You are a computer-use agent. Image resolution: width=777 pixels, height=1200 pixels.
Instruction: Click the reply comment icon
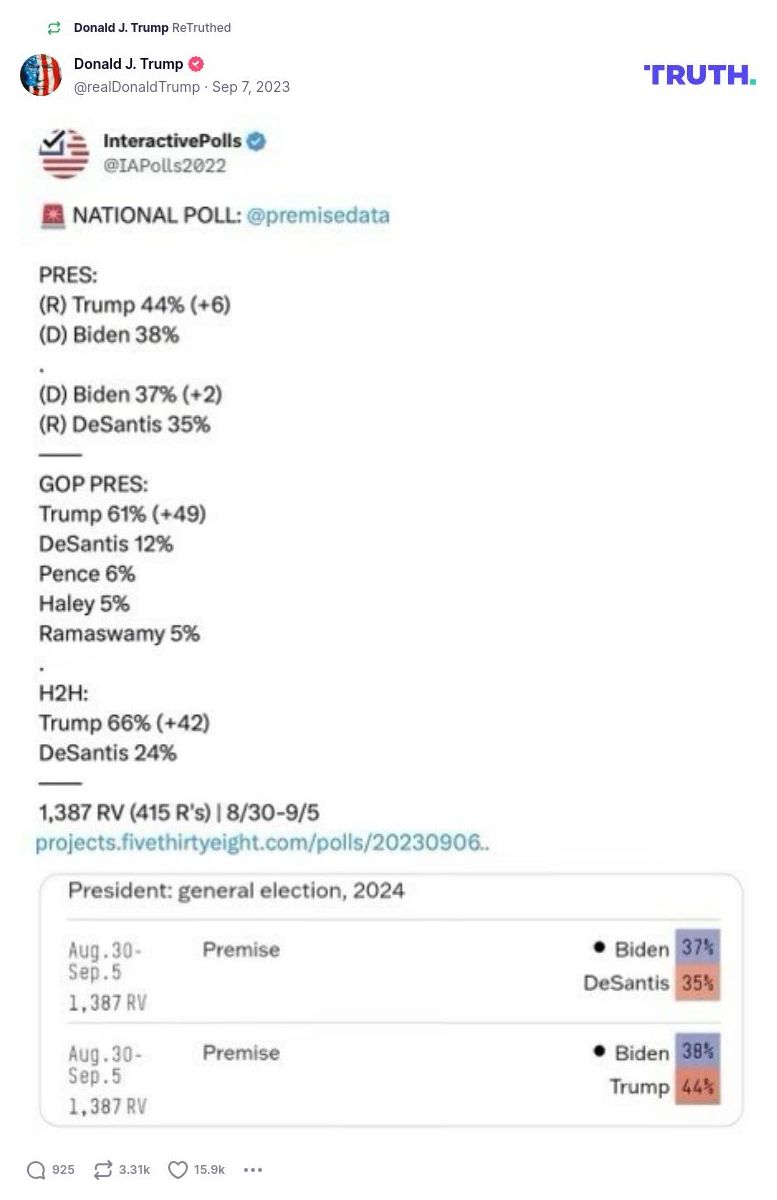click(36, 1170)
